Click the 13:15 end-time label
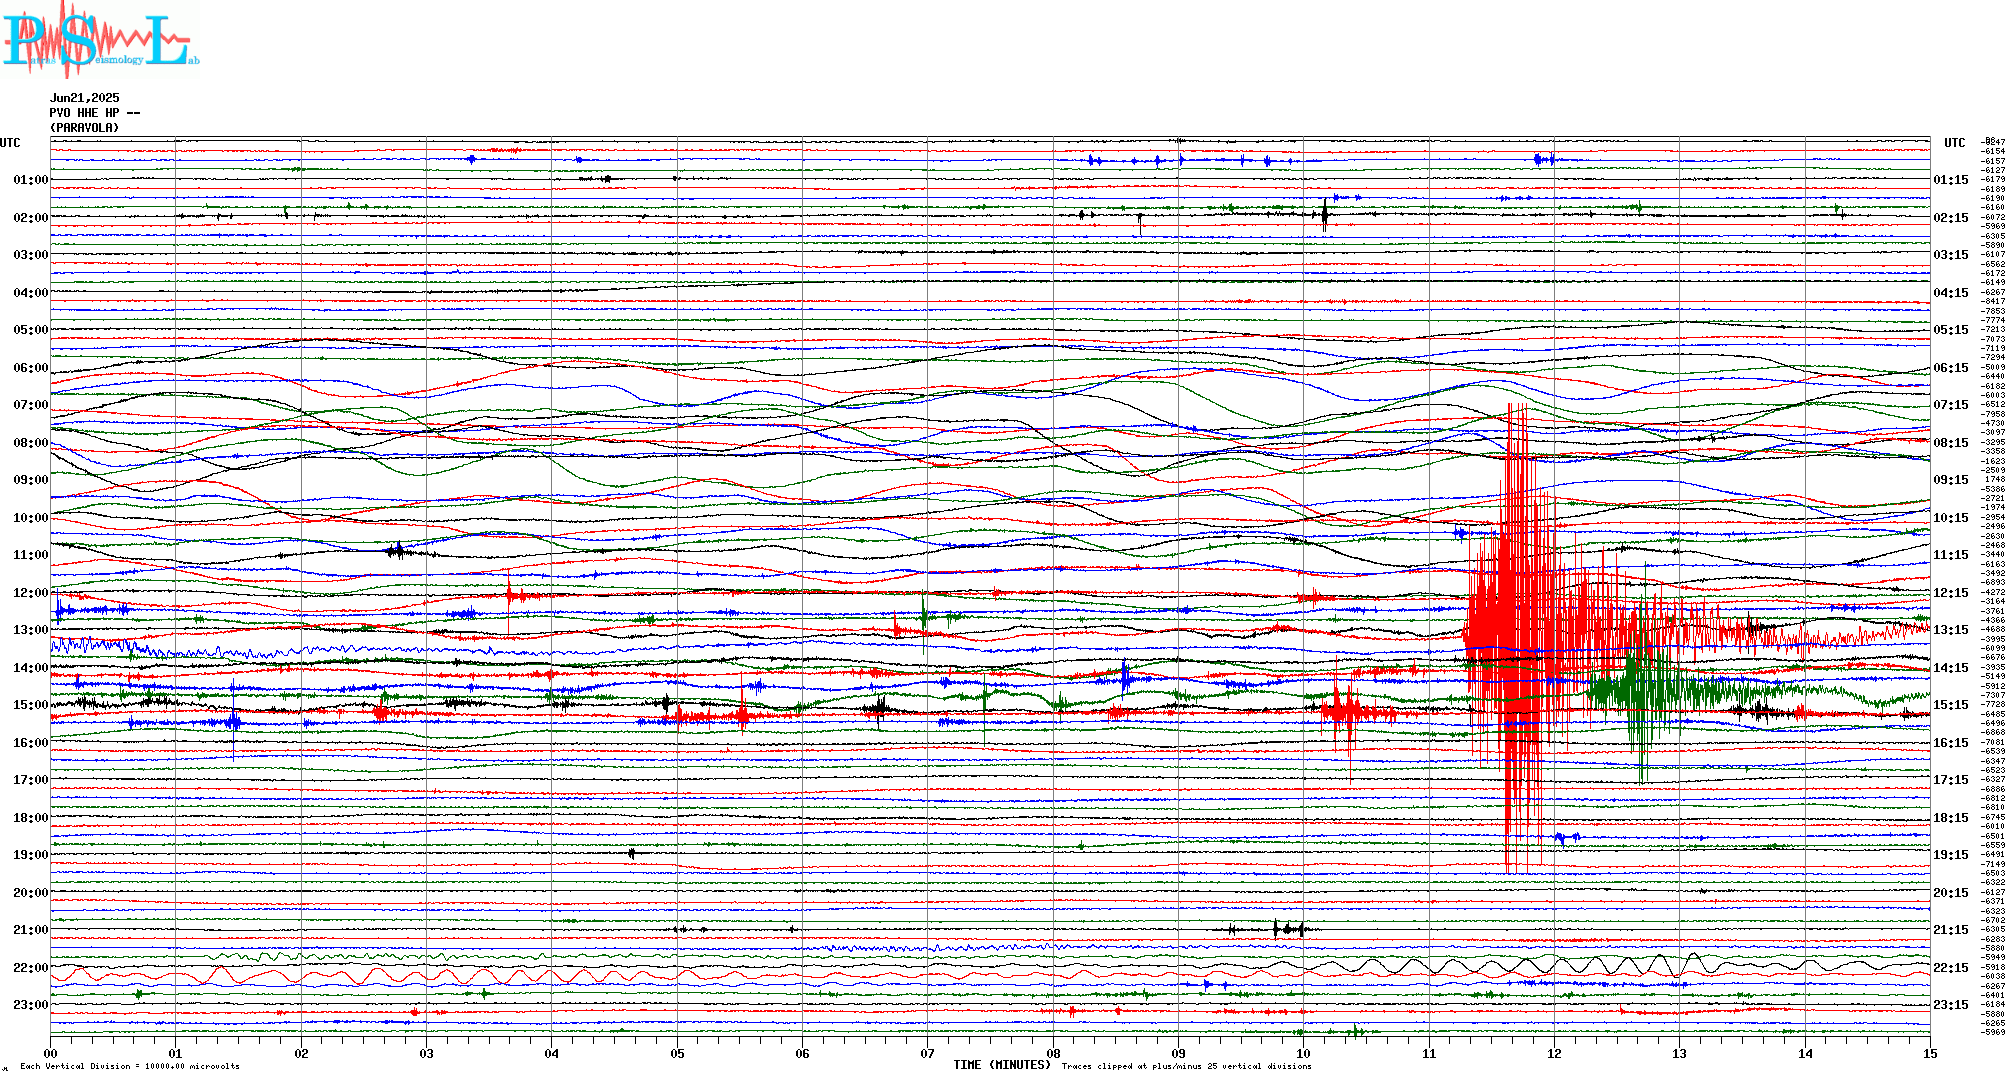Image resolution: width=2010 pixels, height=1080 pixels. tap(1951, 630)
